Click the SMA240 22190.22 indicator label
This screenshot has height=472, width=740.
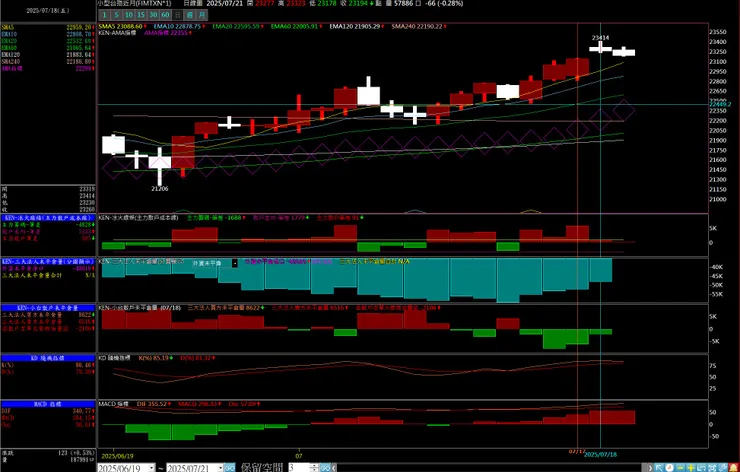pos(419,26)
